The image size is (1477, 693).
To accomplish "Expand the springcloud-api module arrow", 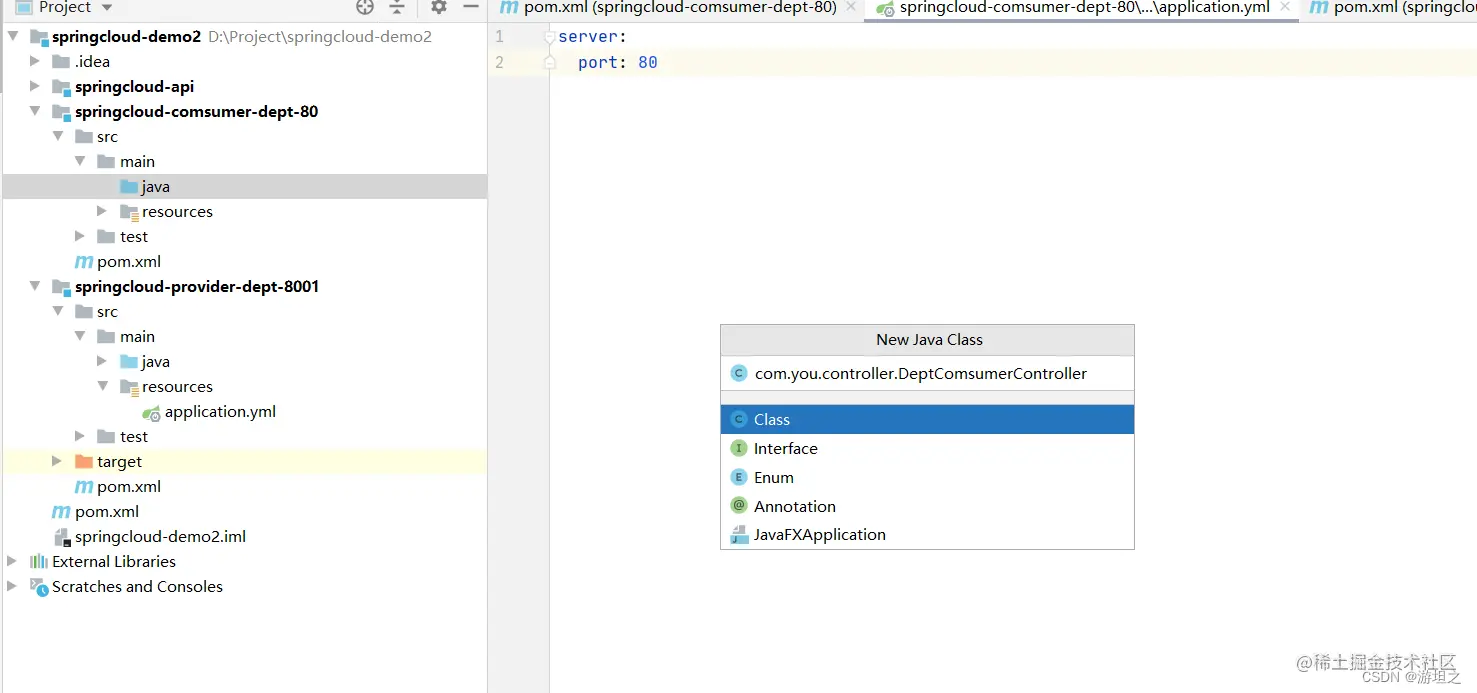I will point(35,87).
